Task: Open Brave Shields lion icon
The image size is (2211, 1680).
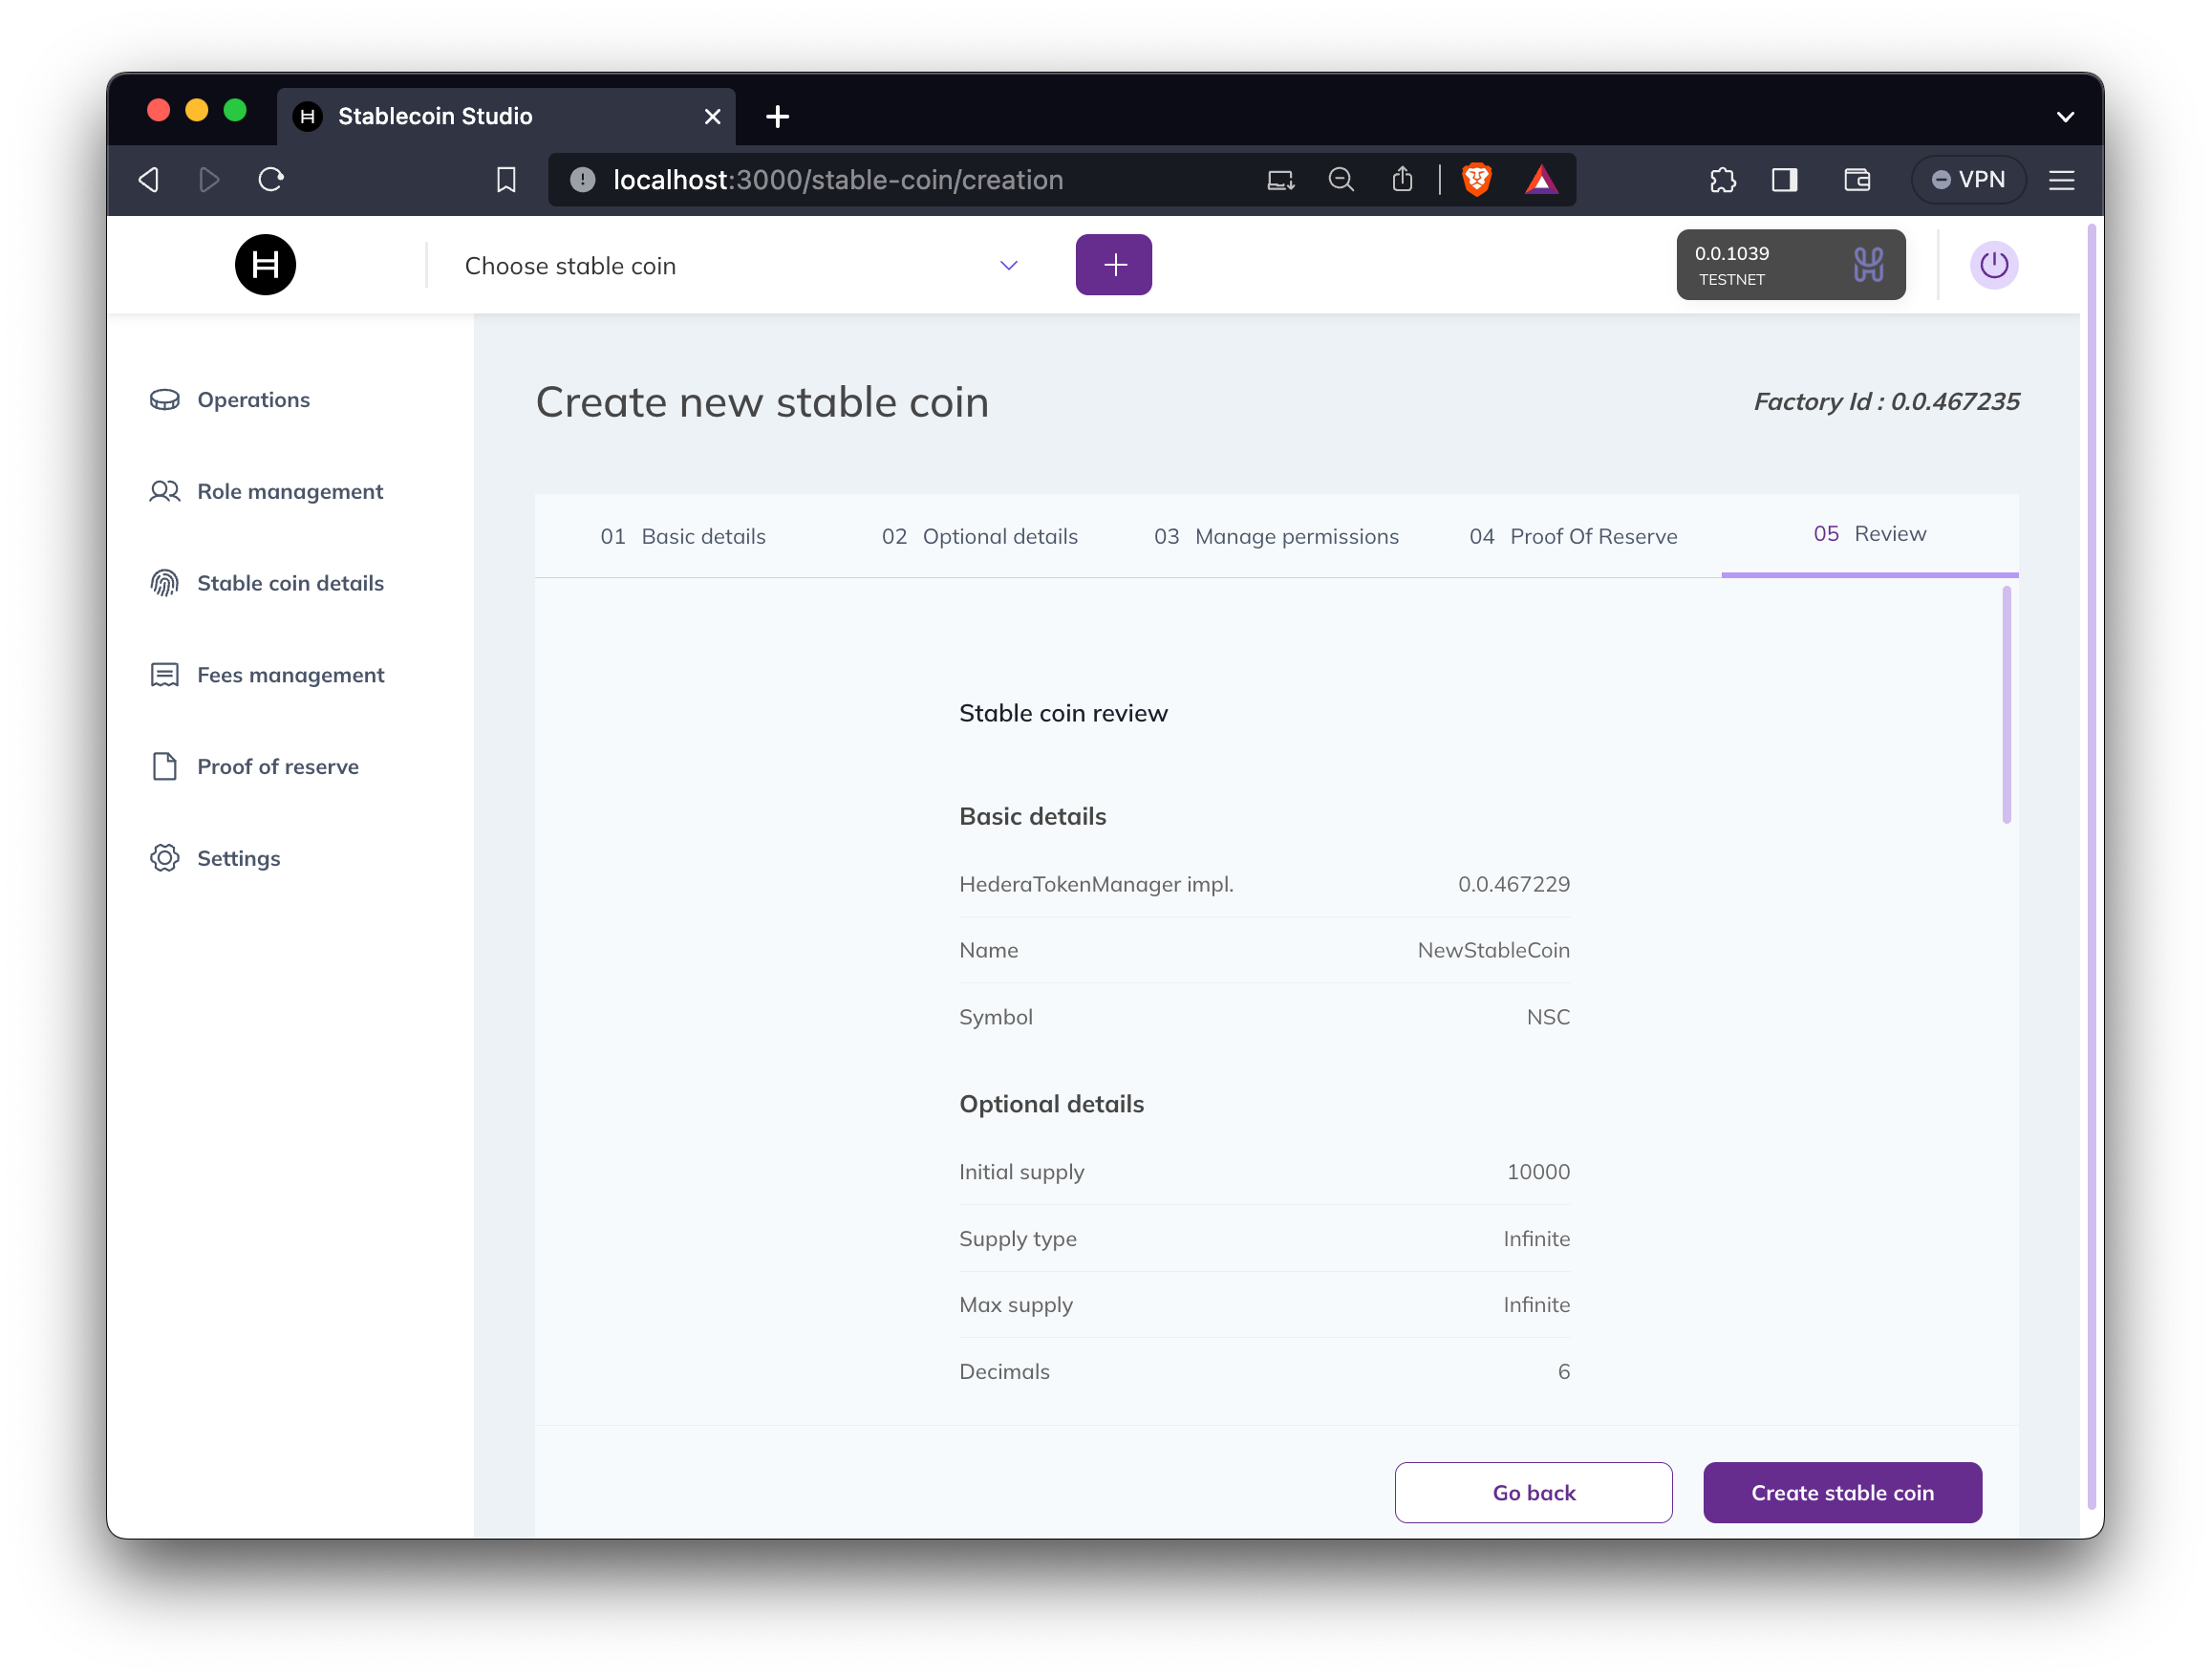Action: 1476,180
